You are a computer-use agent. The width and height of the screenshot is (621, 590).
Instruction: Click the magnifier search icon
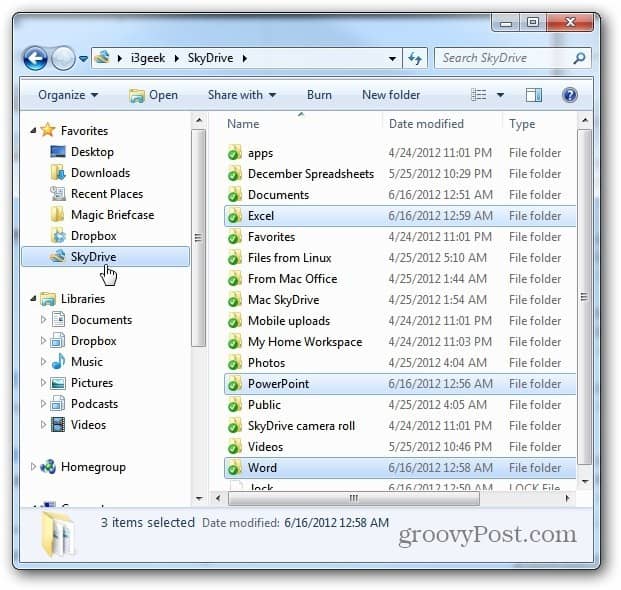click(579, 59)
